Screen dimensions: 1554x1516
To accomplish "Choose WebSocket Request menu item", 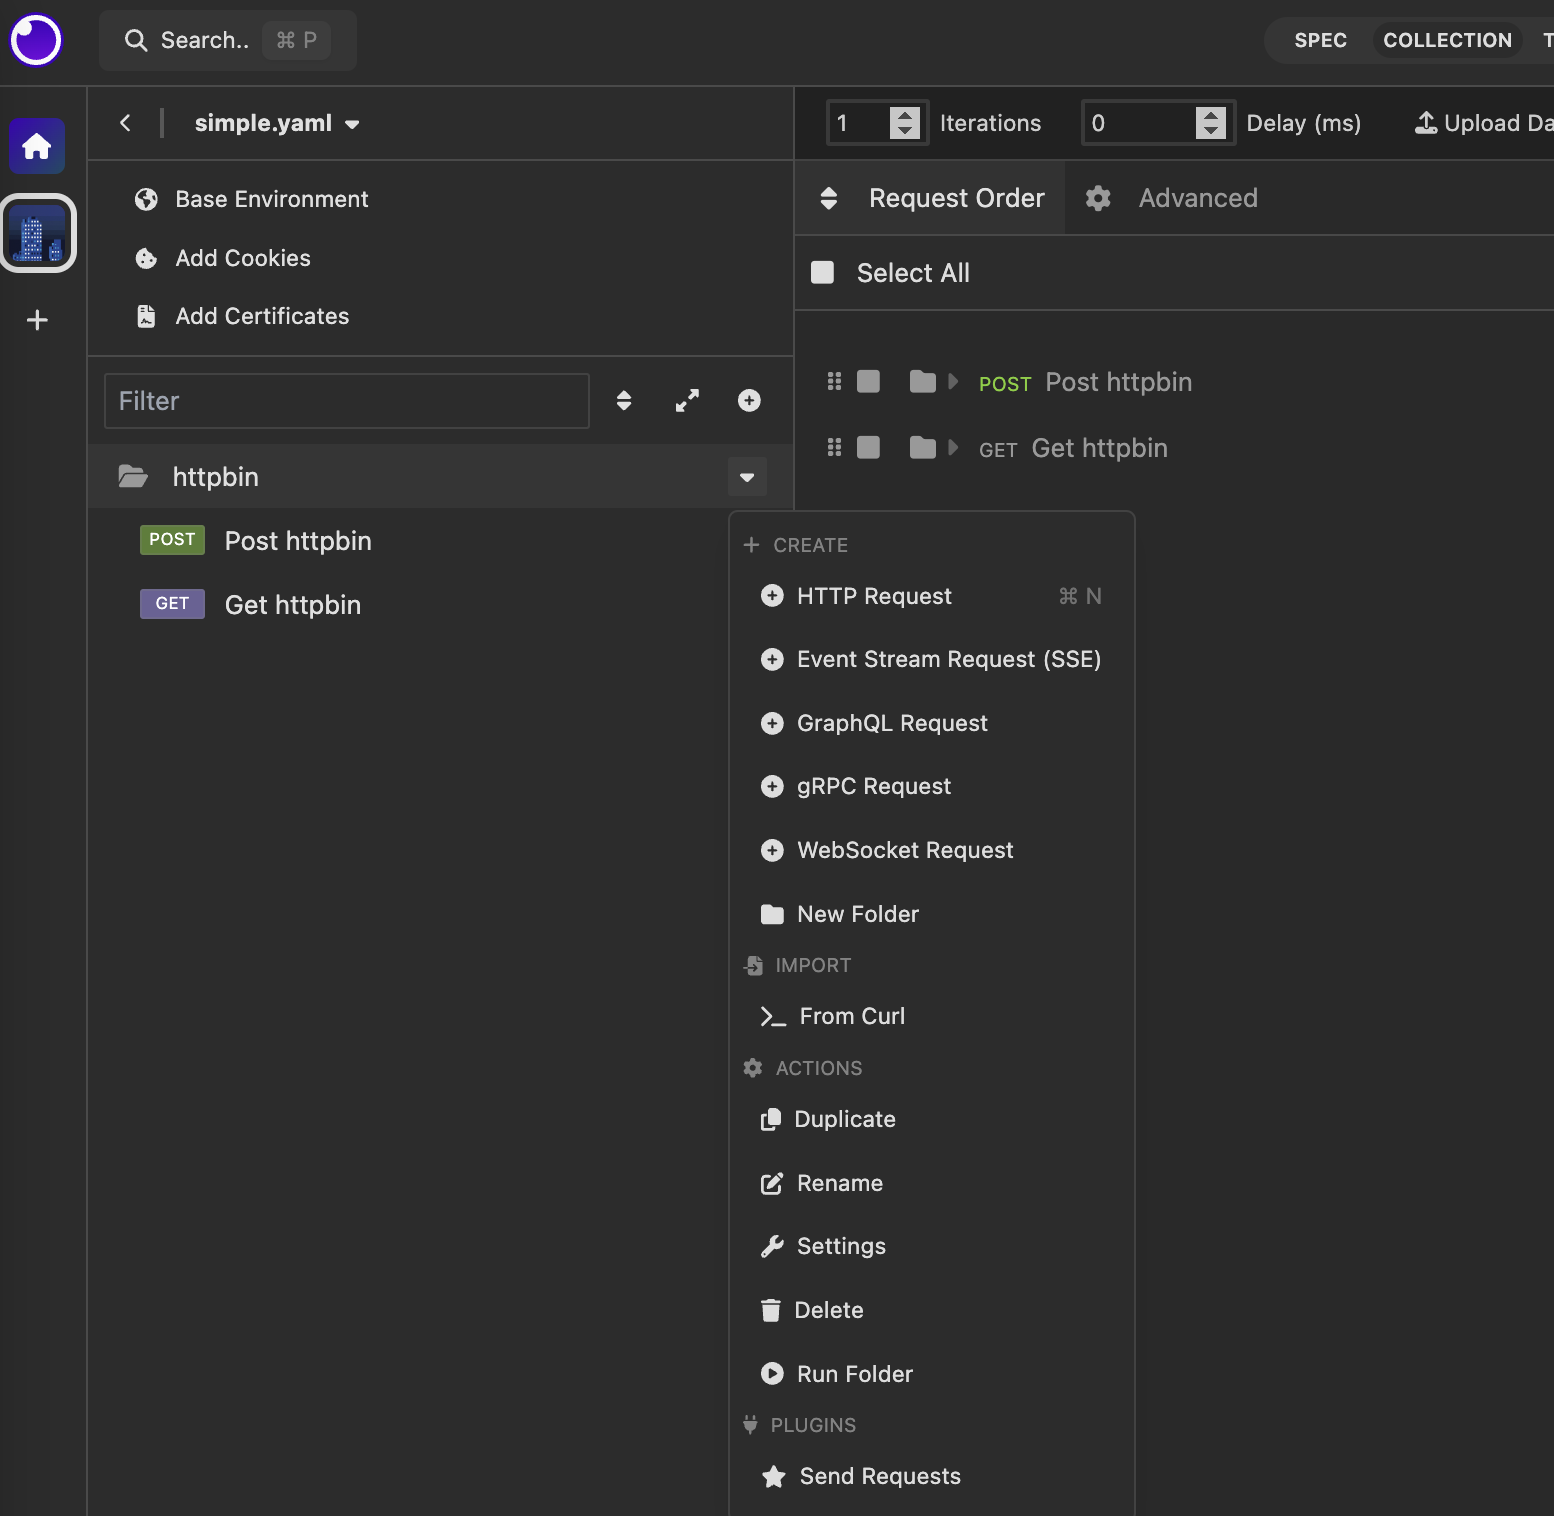I will 932,850.
